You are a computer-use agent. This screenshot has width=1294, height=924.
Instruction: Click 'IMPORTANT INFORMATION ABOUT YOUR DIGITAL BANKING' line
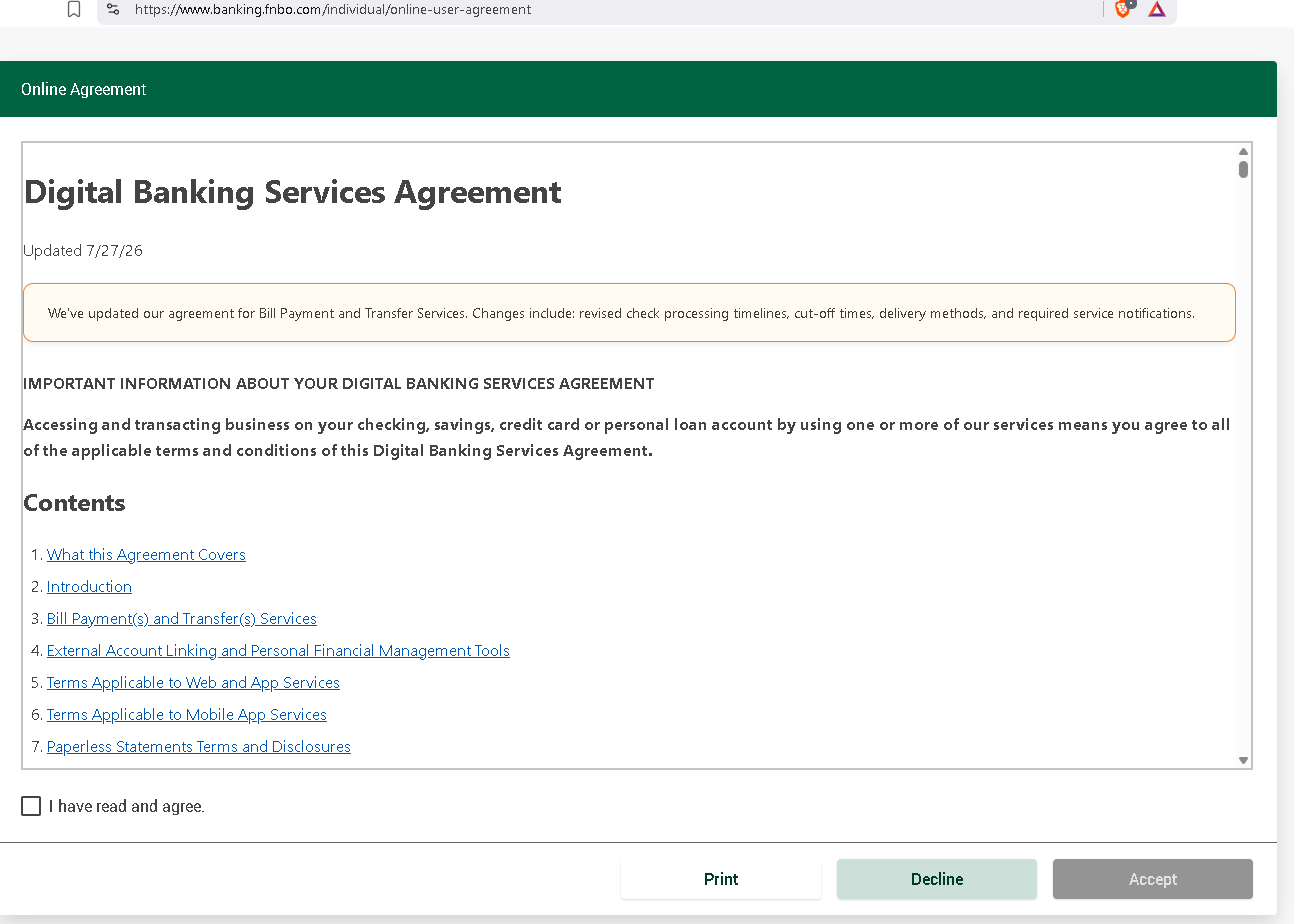click(339, 384)
